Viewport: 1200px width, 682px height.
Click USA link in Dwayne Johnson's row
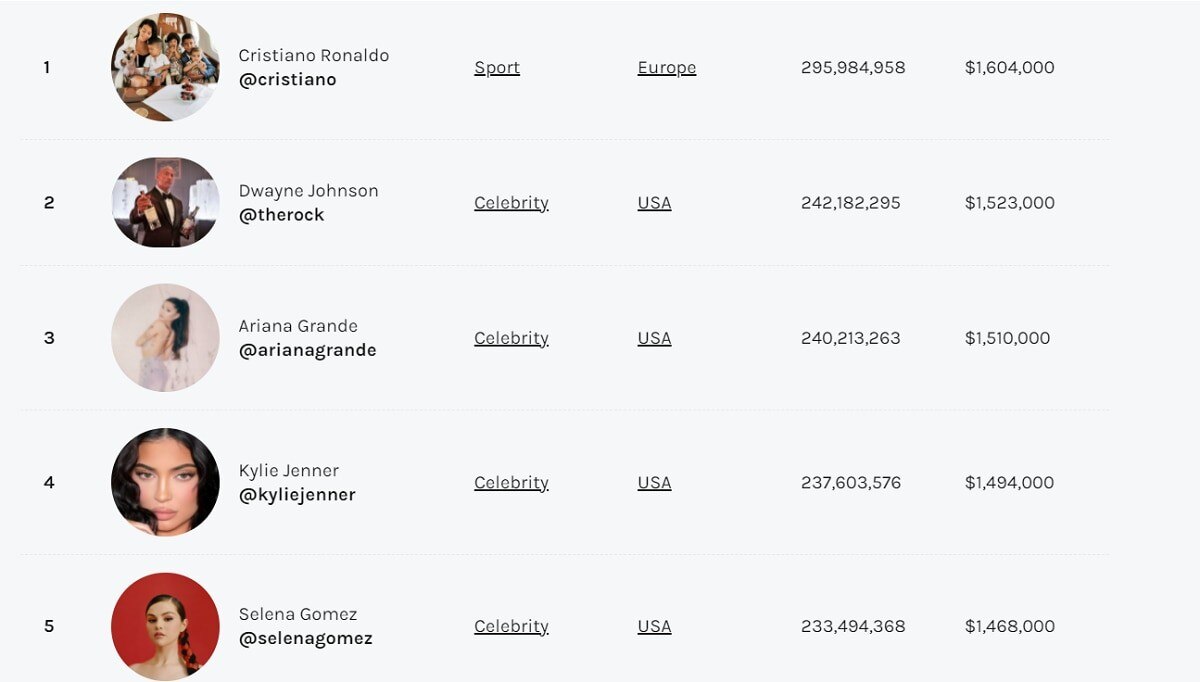click(654, 203)
